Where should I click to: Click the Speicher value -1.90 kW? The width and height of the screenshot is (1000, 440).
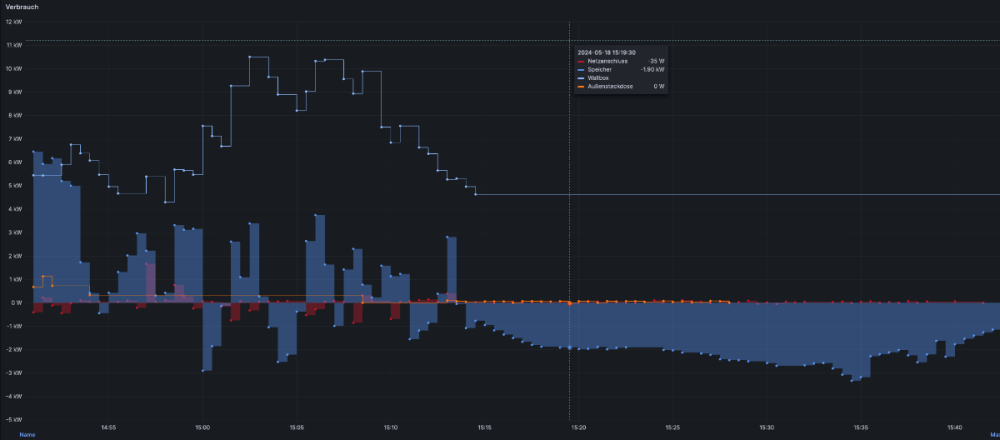[652, 69]
